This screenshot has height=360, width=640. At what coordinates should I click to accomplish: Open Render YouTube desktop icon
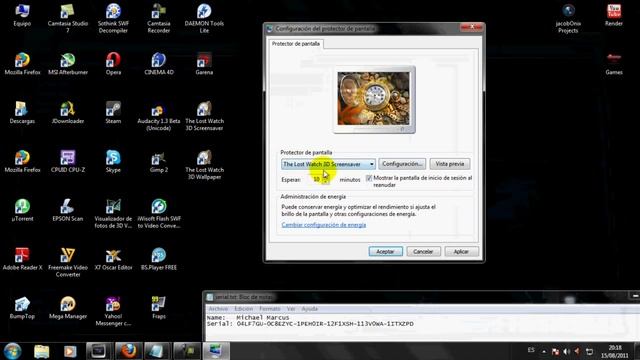(613, 15)
